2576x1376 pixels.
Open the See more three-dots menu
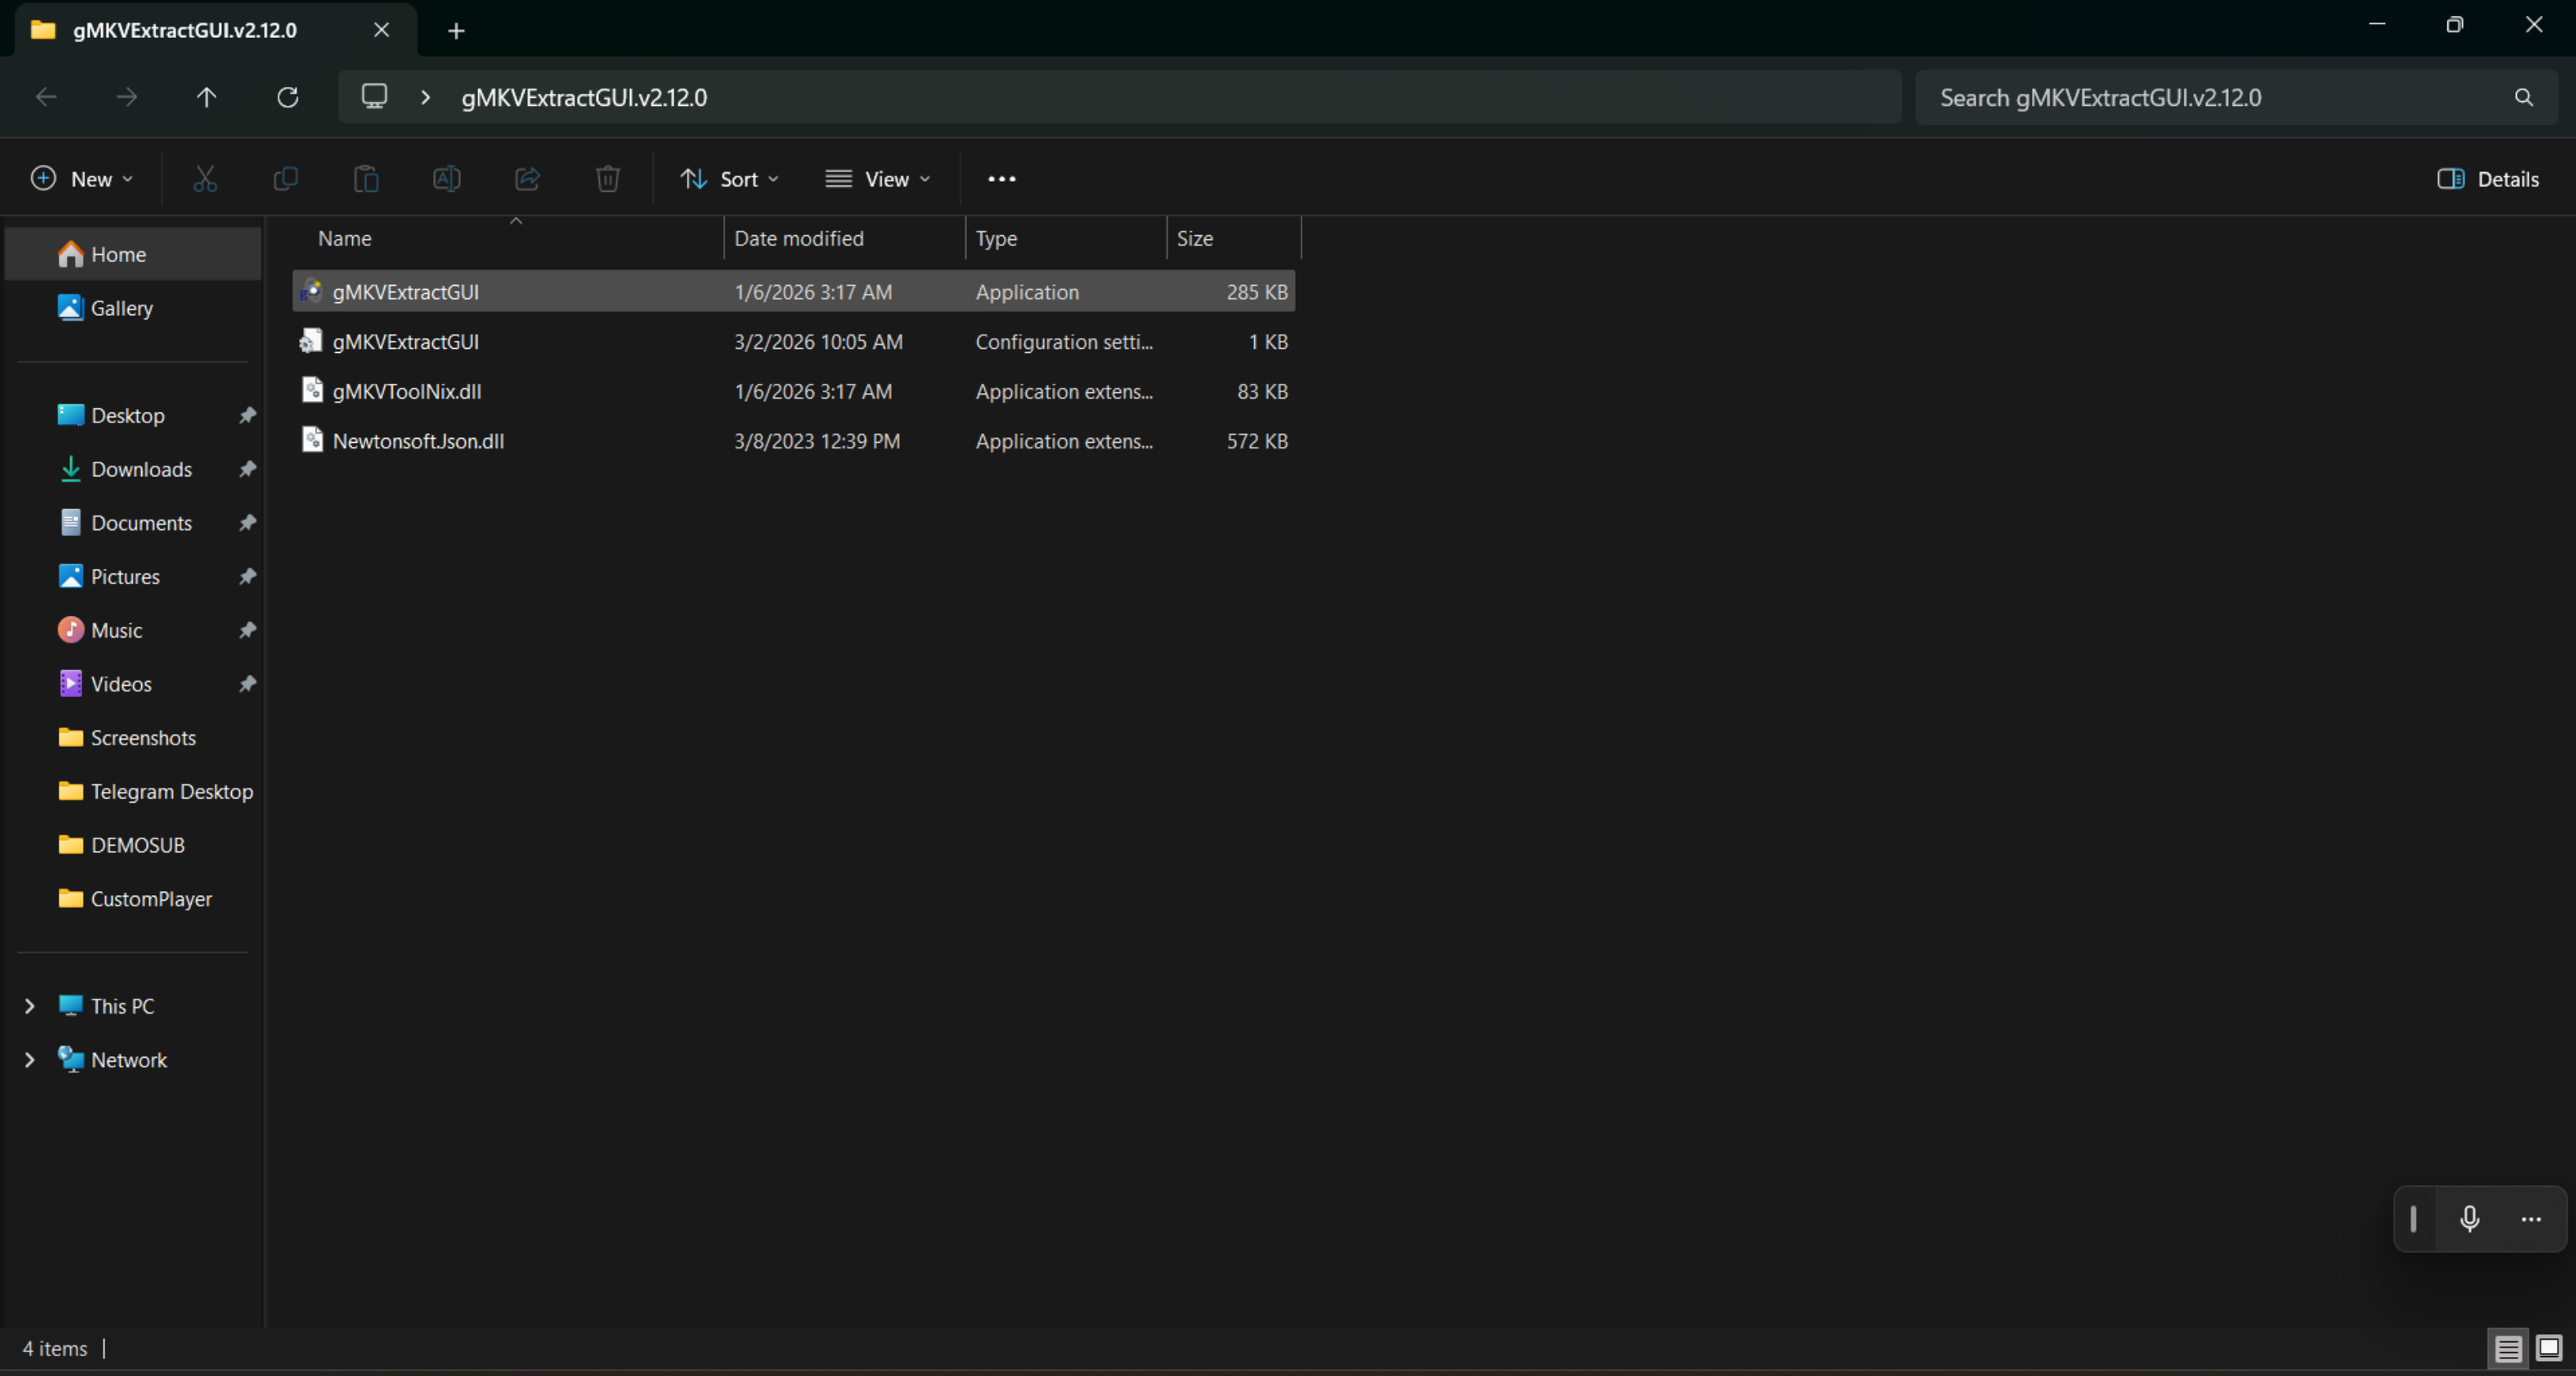[x=1001, y=179]
